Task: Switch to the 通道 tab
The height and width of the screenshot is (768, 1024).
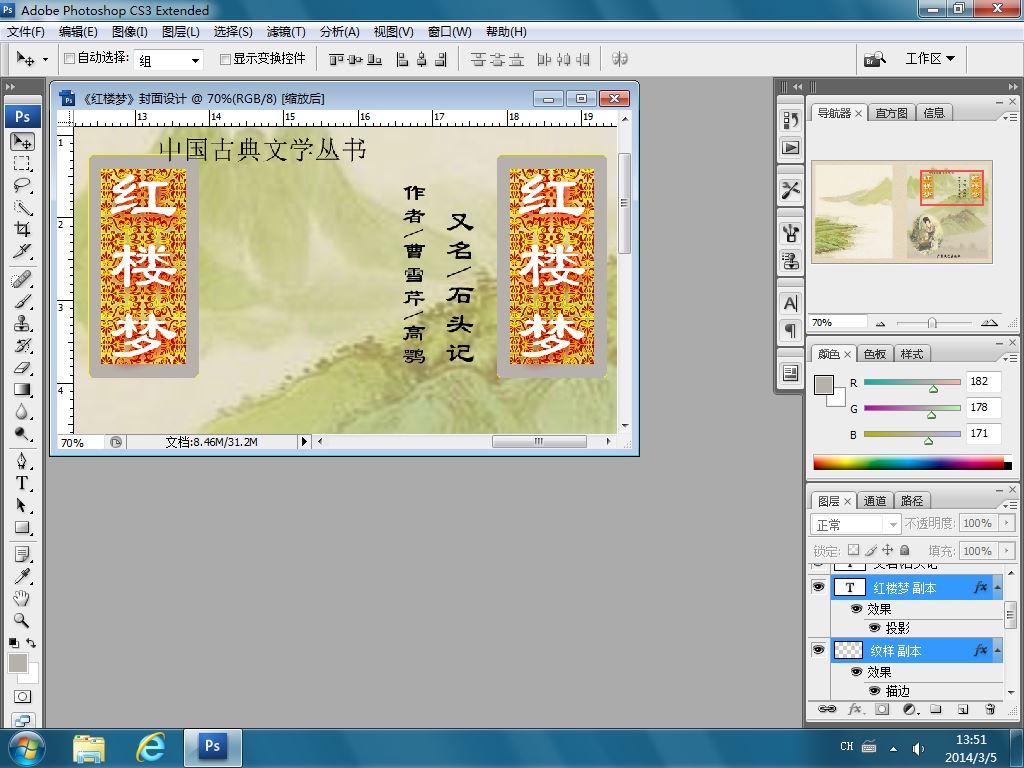Action: pyautogui.click(x=874, y=501)
